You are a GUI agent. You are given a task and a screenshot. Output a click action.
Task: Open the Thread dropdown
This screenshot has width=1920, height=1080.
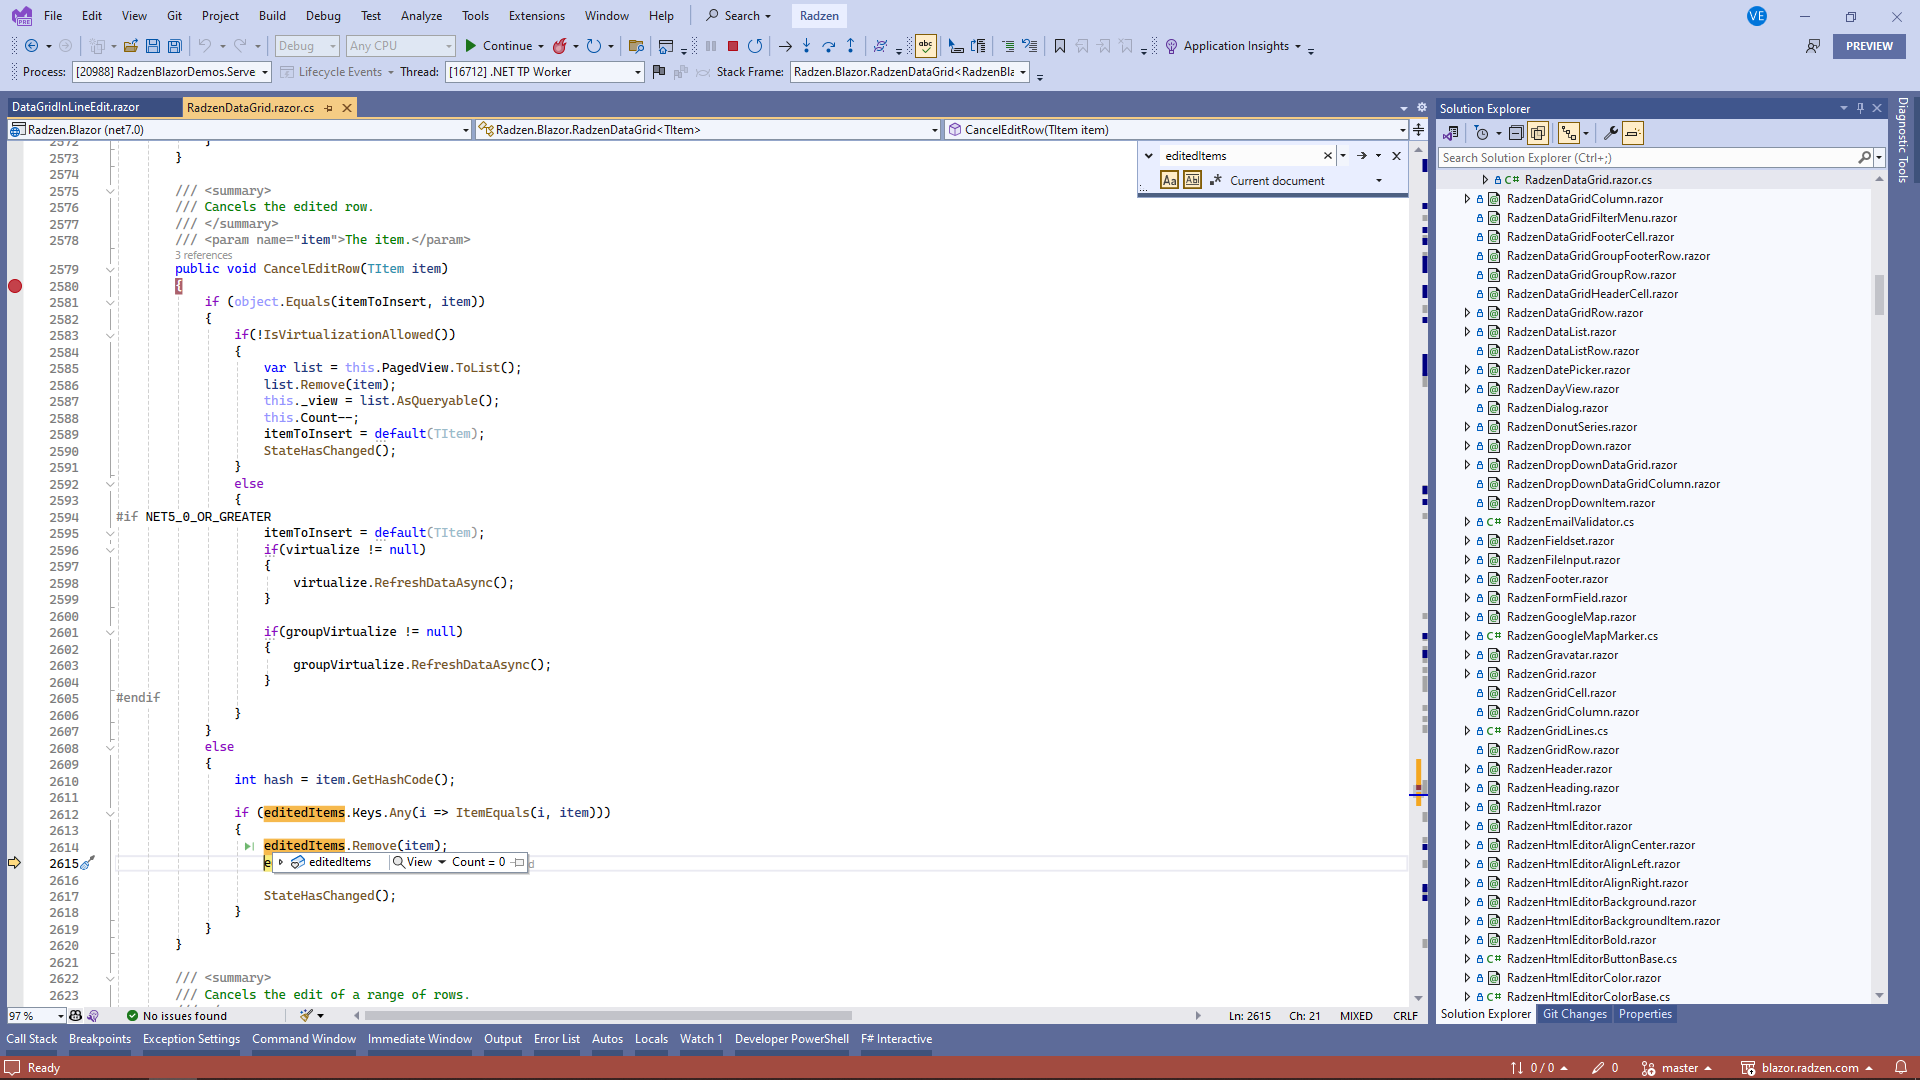[545, 72]
